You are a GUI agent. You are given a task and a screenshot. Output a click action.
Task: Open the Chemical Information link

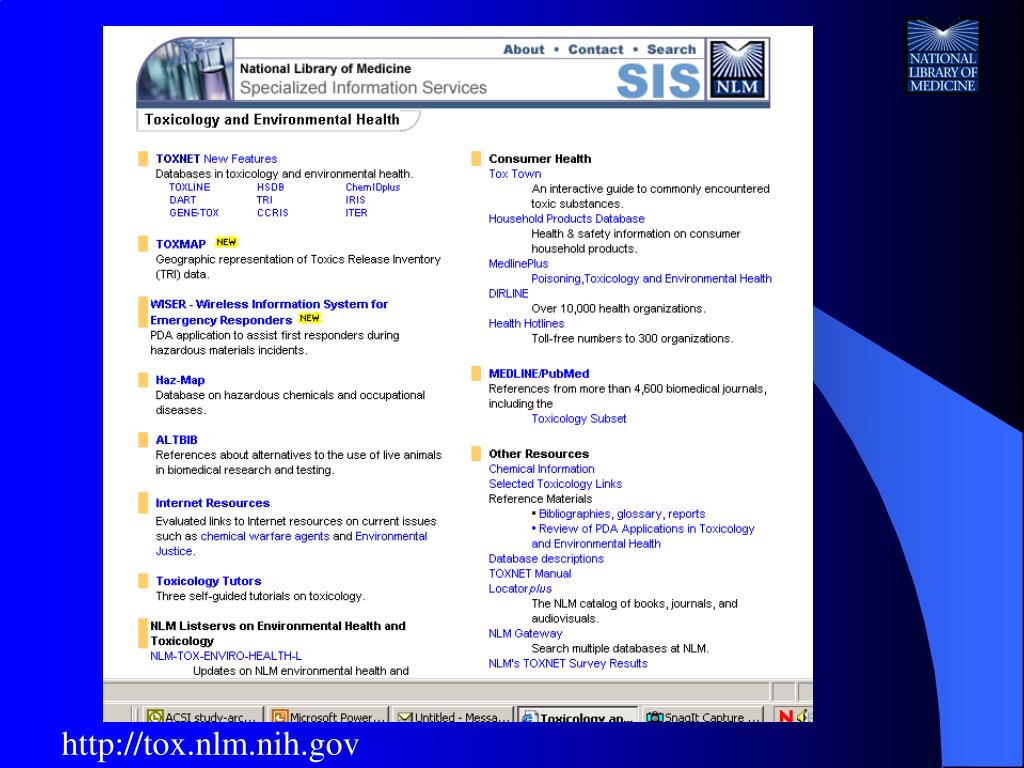pos(541,469)
